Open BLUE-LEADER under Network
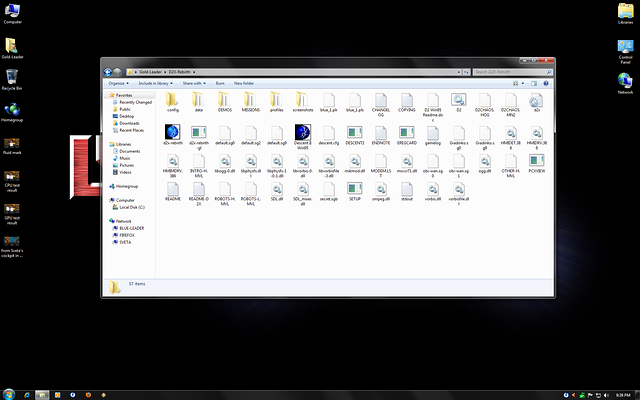Image resolution: width=640 pixels, height=400 pixels. 133,228
